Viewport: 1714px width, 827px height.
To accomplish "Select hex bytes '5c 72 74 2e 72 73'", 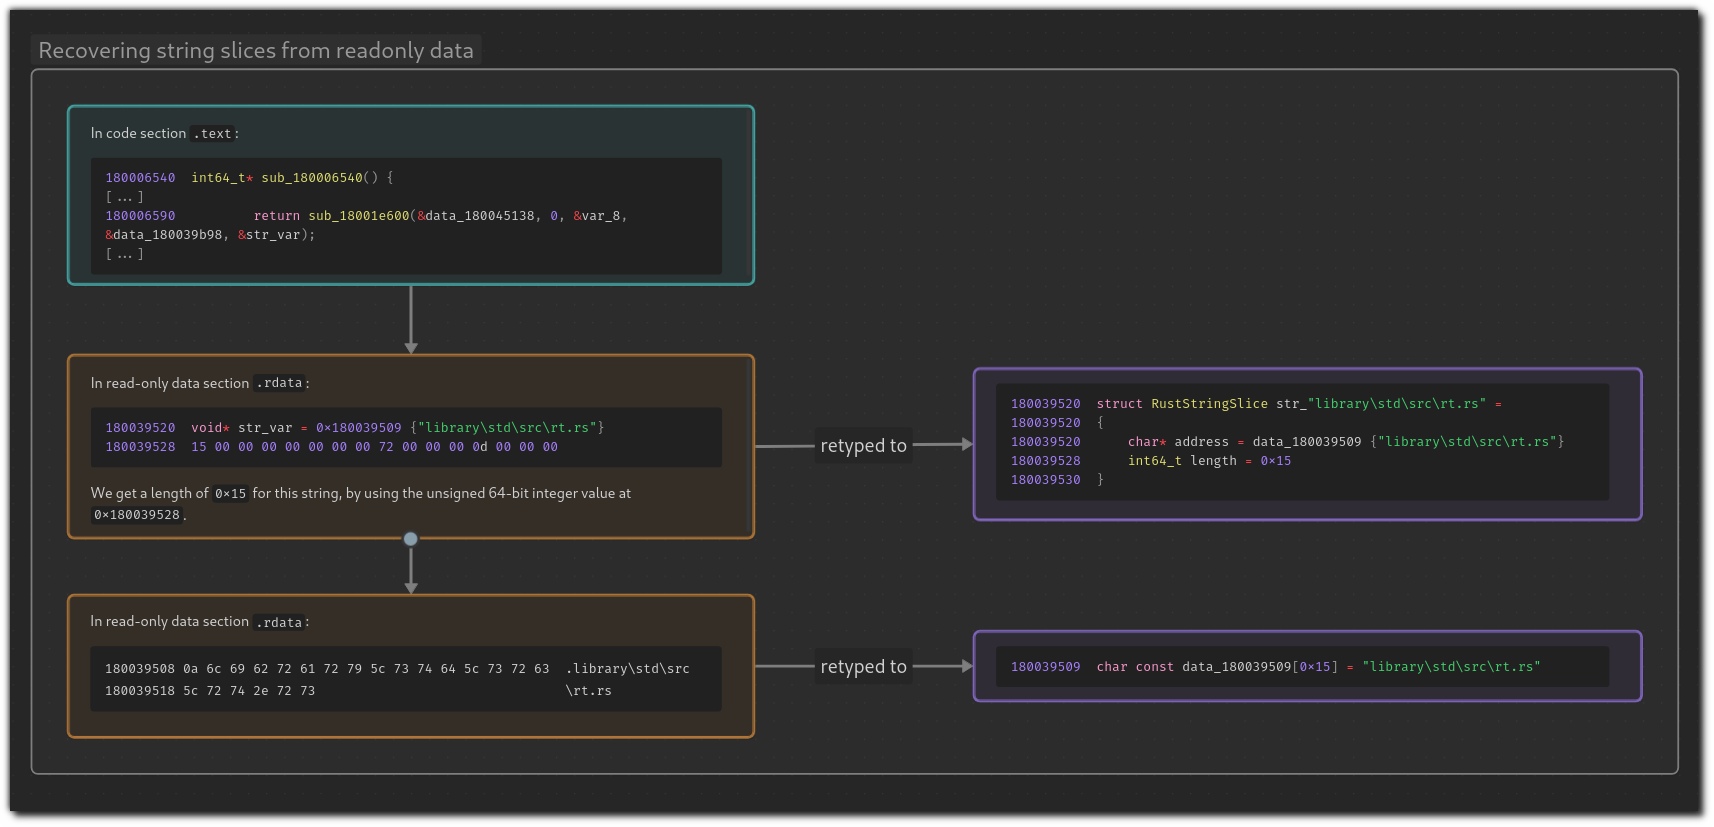I will [249, 691].
